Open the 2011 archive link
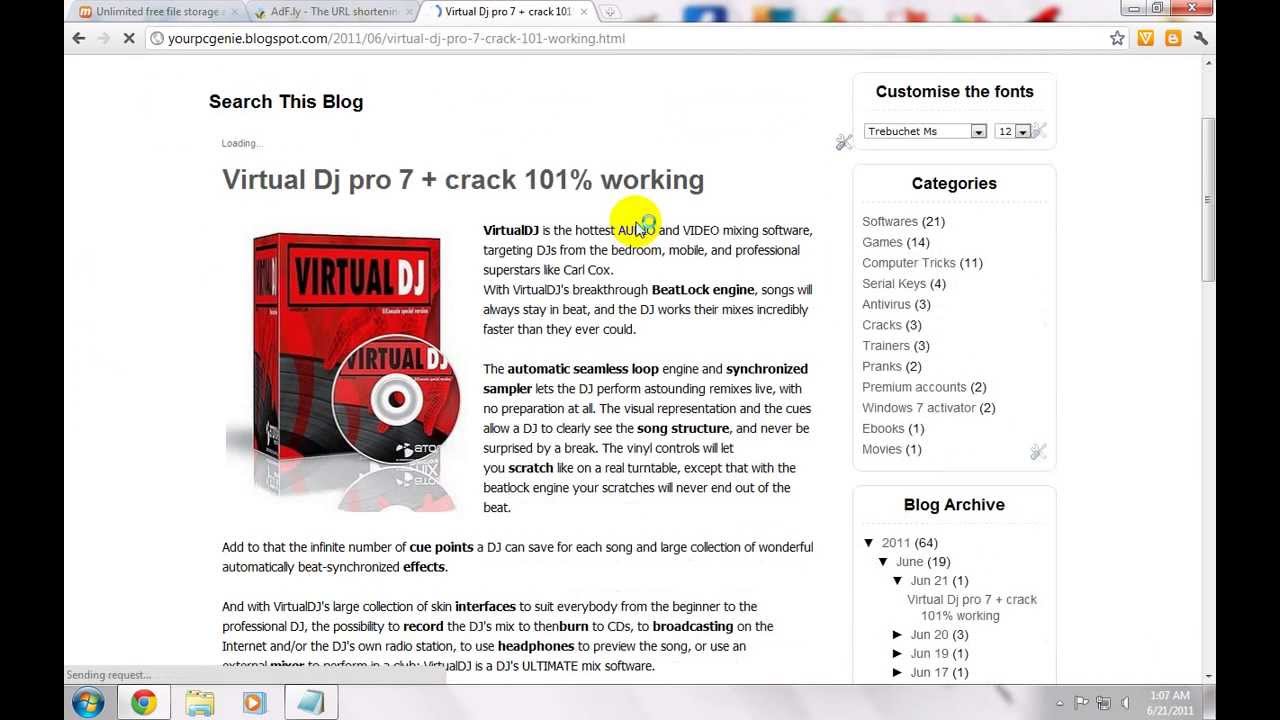The width and height of the screenshot is (1280, 720). (896, 543)
